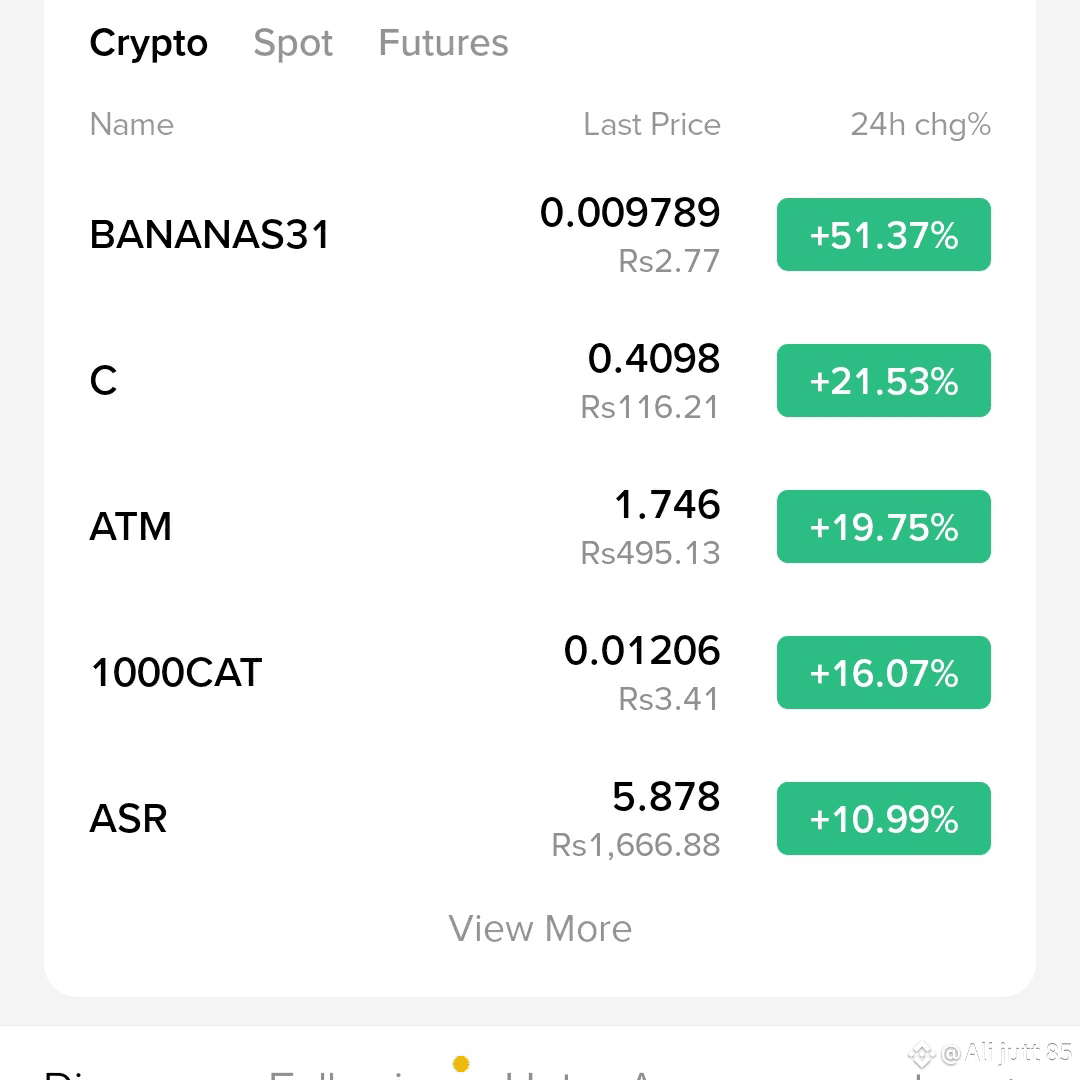Open the 1000CAT listing
The width and height of the screenshot is (1080, 1080).
click(x=540, y=672)
